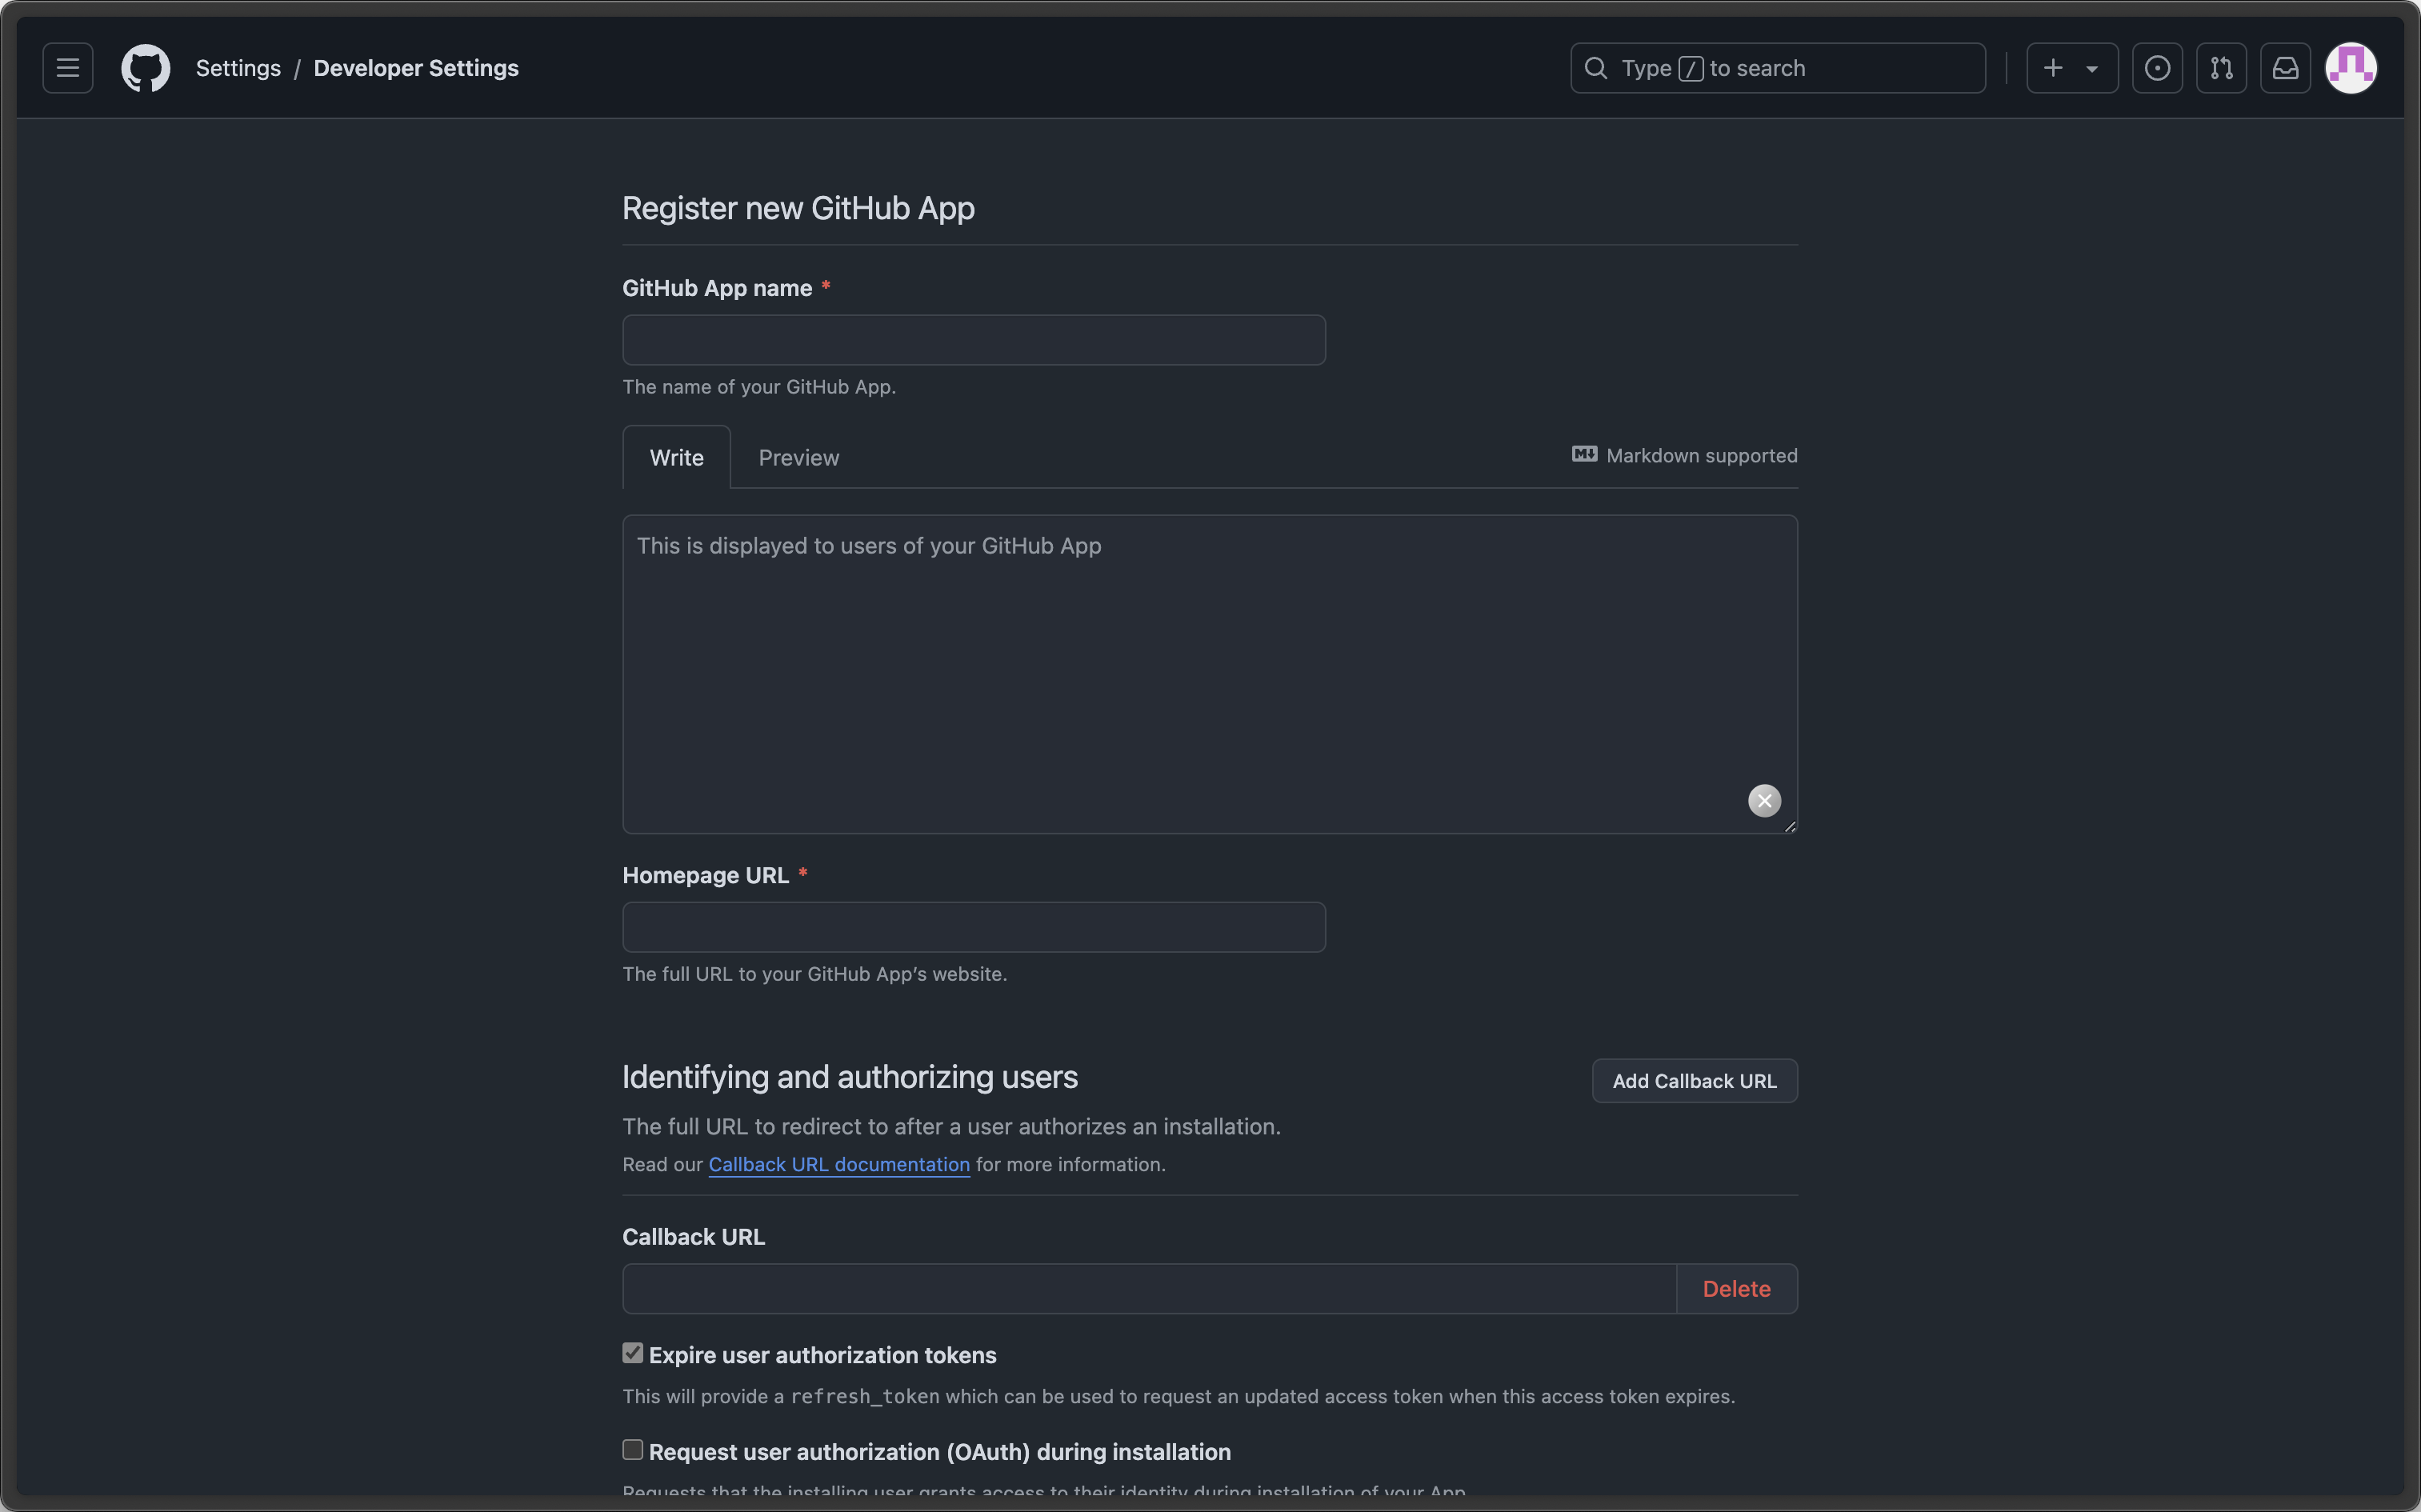Delete the Callback URL field

pyautogui.click(x=1735, y=1287)
